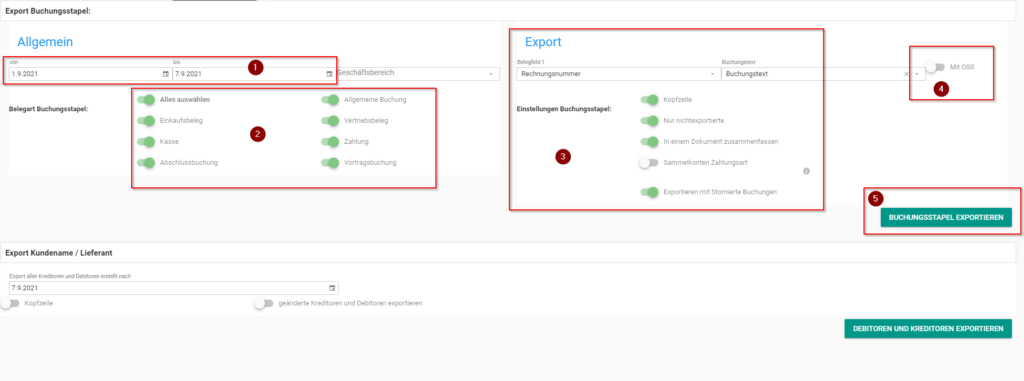Expand the Geschäftsbereich dropdown
Image resolution: width=1024 pixels, height=381 pixels.
coord(418,74)
